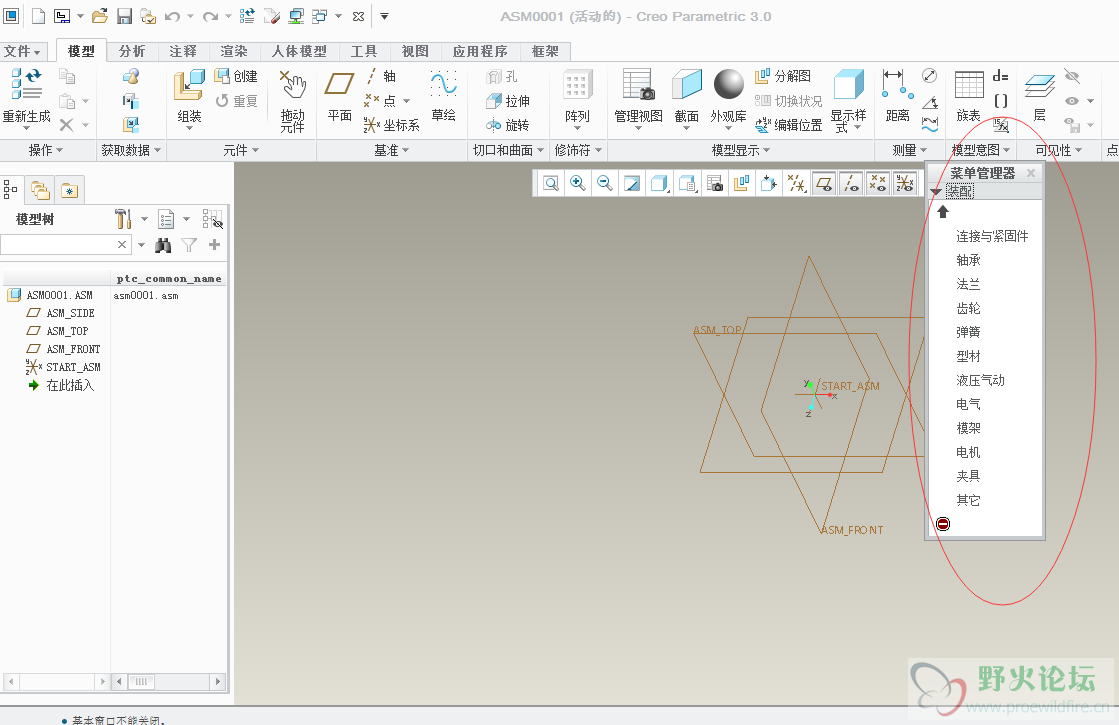Viewport: 1119px width, 725px height.
Task: Toggle Exploded View (分解图)
Action: [783, 76]
